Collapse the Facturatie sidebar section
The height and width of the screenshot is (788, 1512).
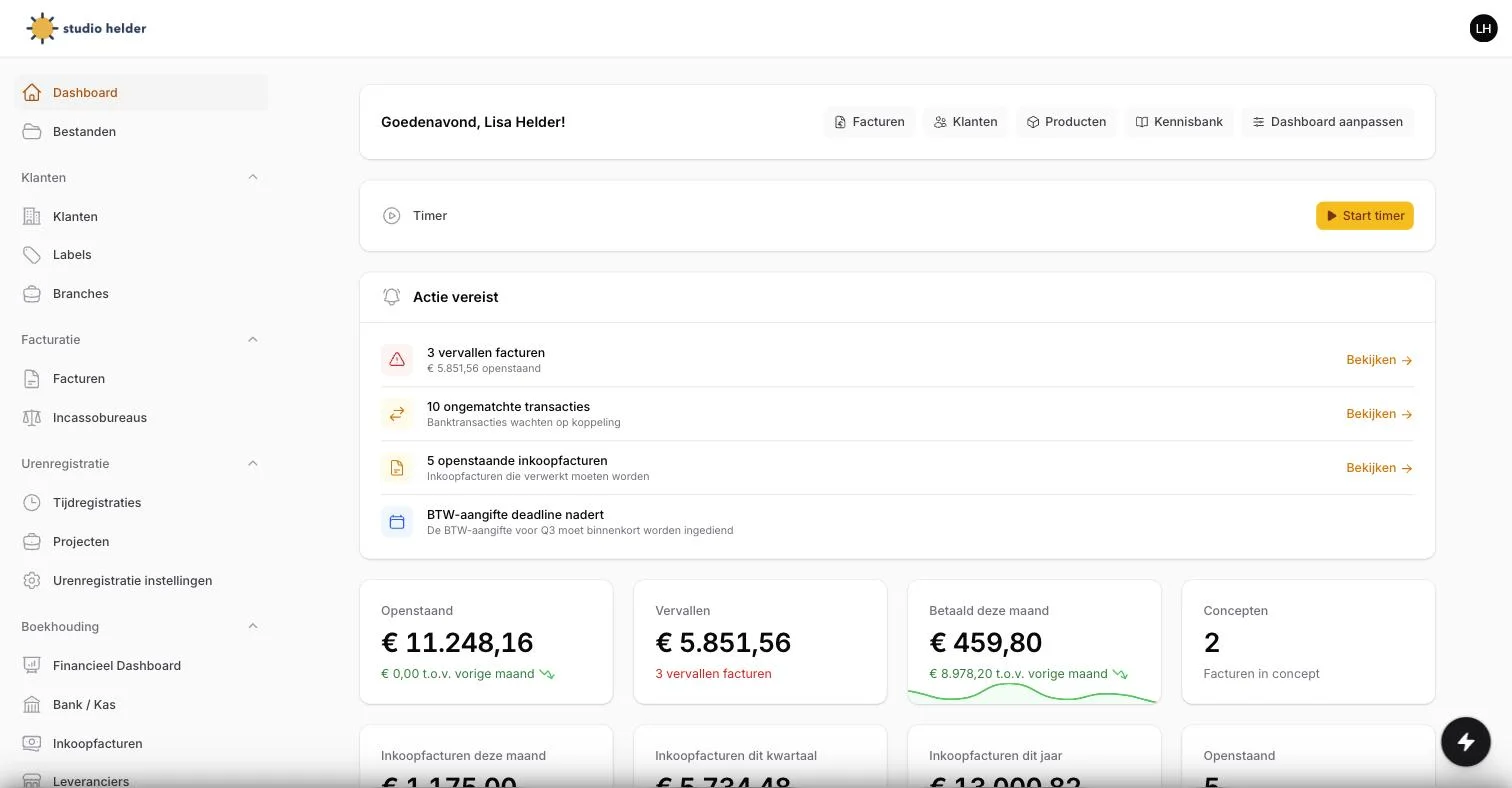[x=253, y=340]
